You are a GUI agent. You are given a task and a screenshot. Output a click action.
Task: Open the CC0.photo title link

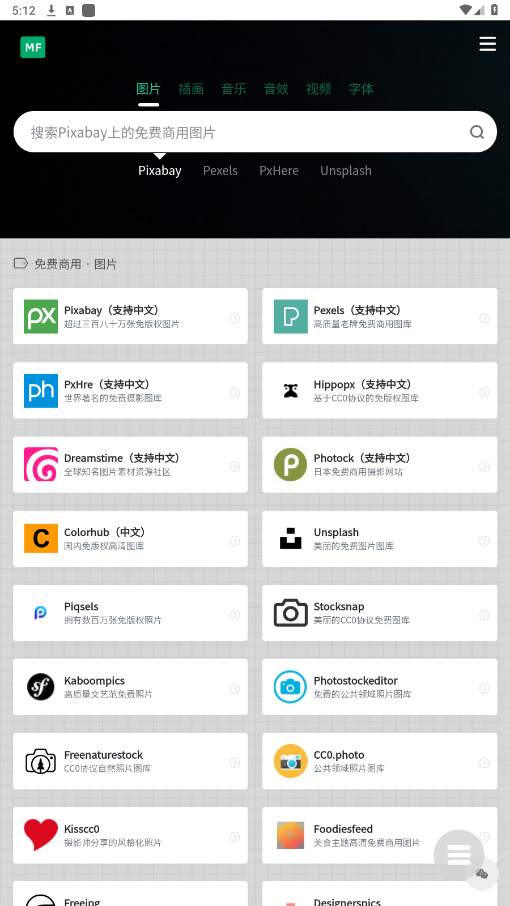pyautogui.click(x=339, y=755)
